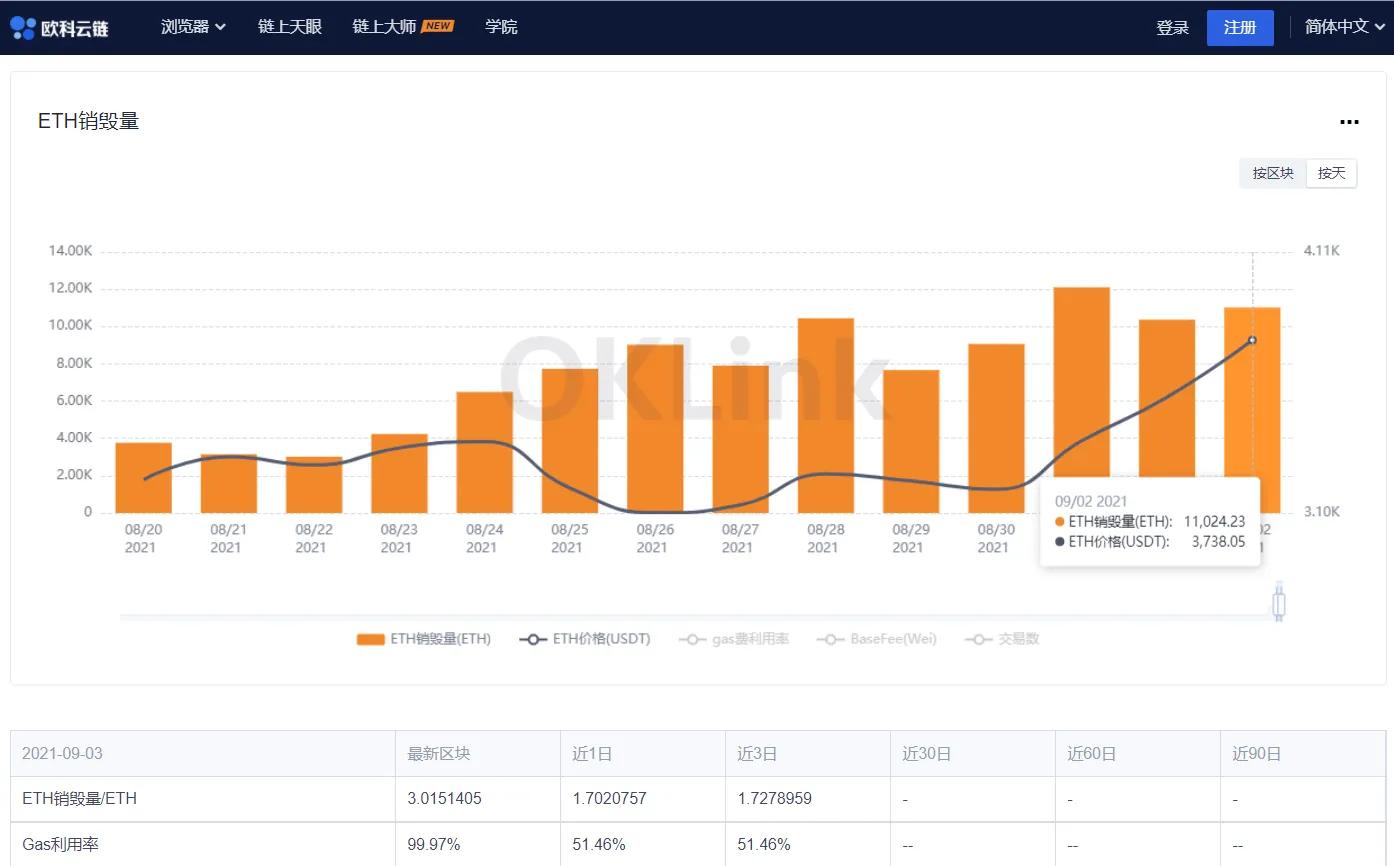Screen dimensions: 1394x866
Task: Go to the 学院 menu item
Action: 501,27
